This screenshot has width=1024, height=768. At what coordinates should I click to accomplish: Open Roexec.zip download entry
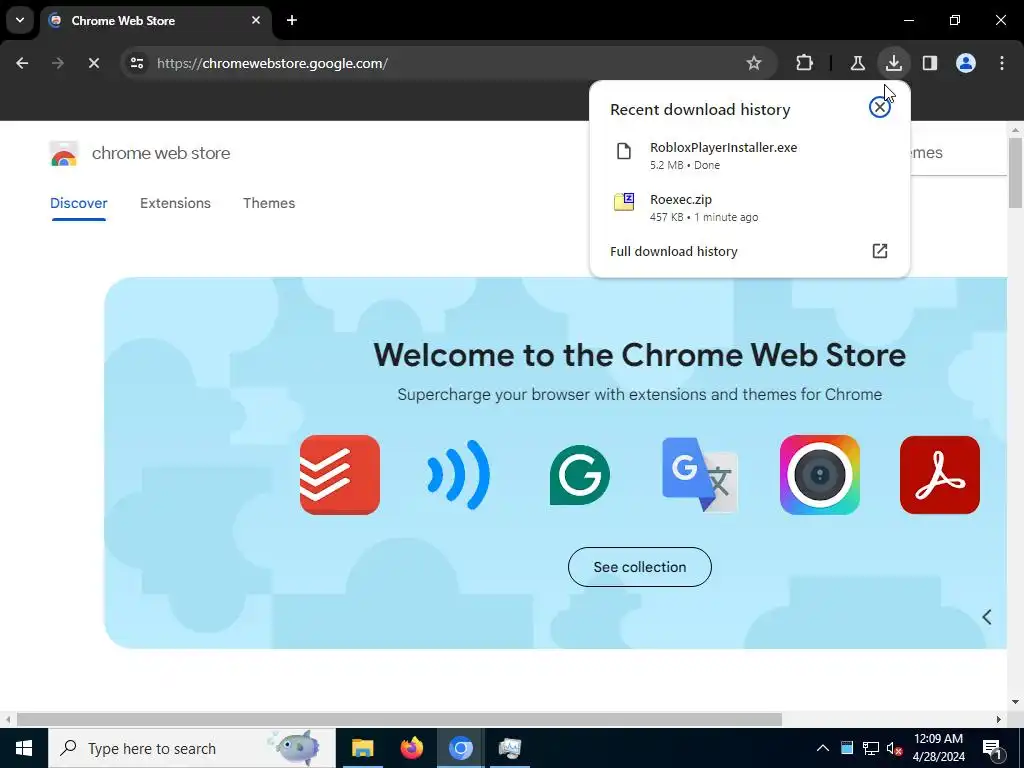tap(749, 208)
